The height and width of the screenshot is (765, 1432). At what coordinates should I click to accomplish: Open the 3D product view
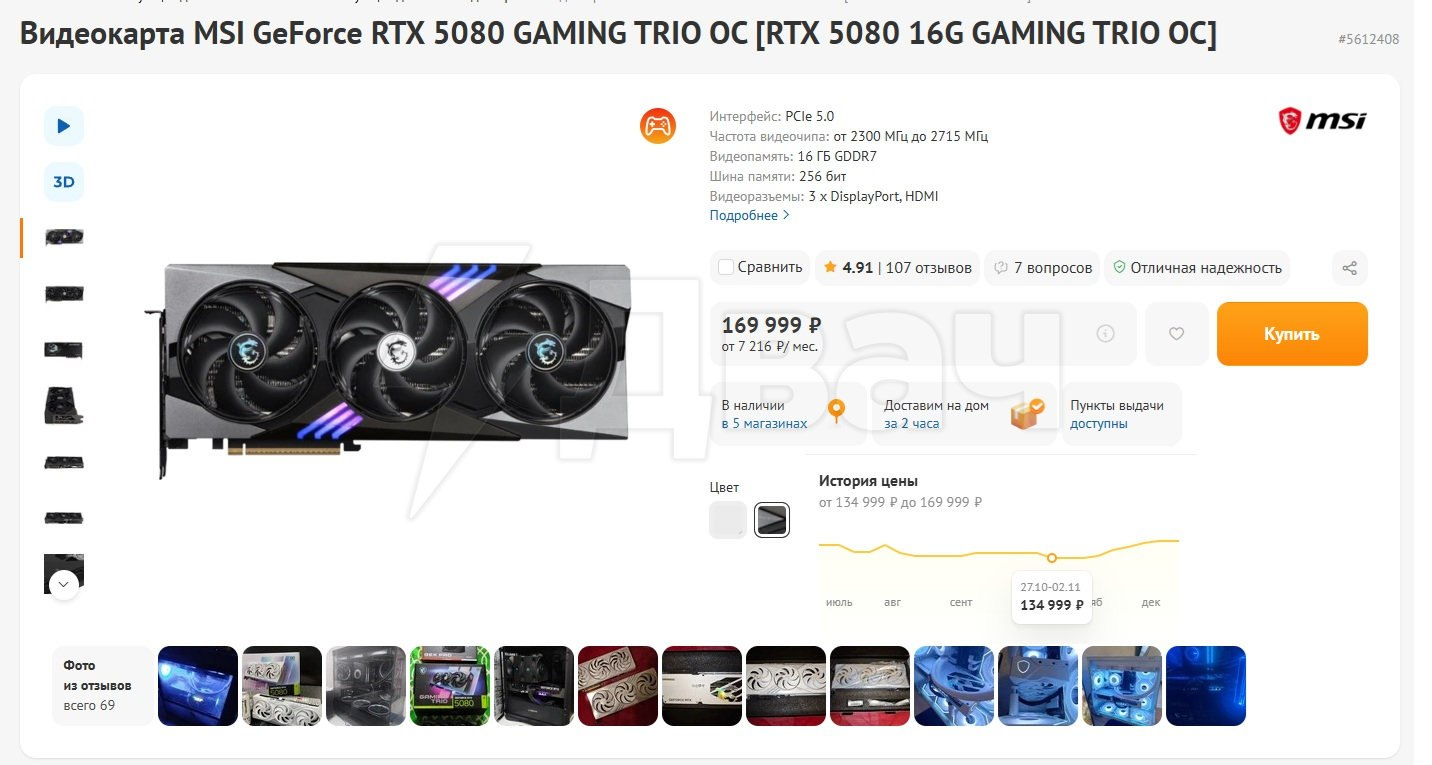pos(64,182)
